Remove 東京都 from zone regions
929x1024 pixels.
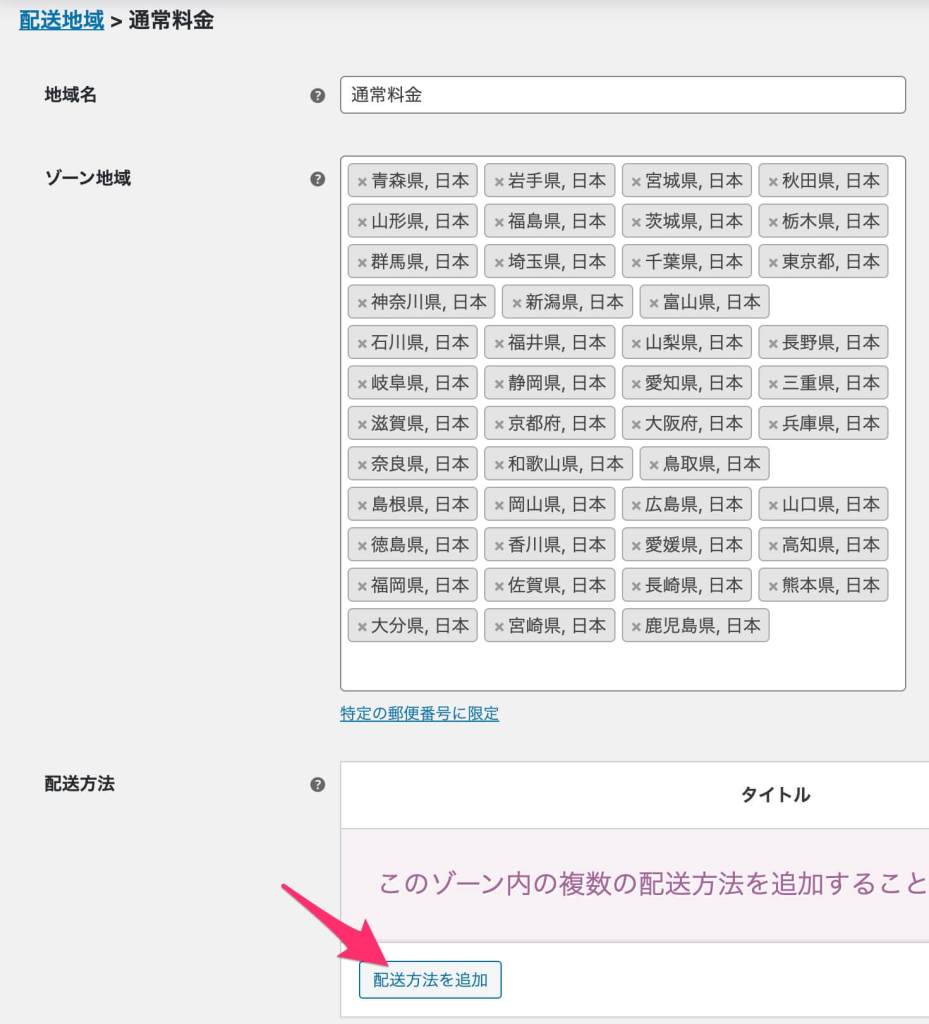[772, 262]
